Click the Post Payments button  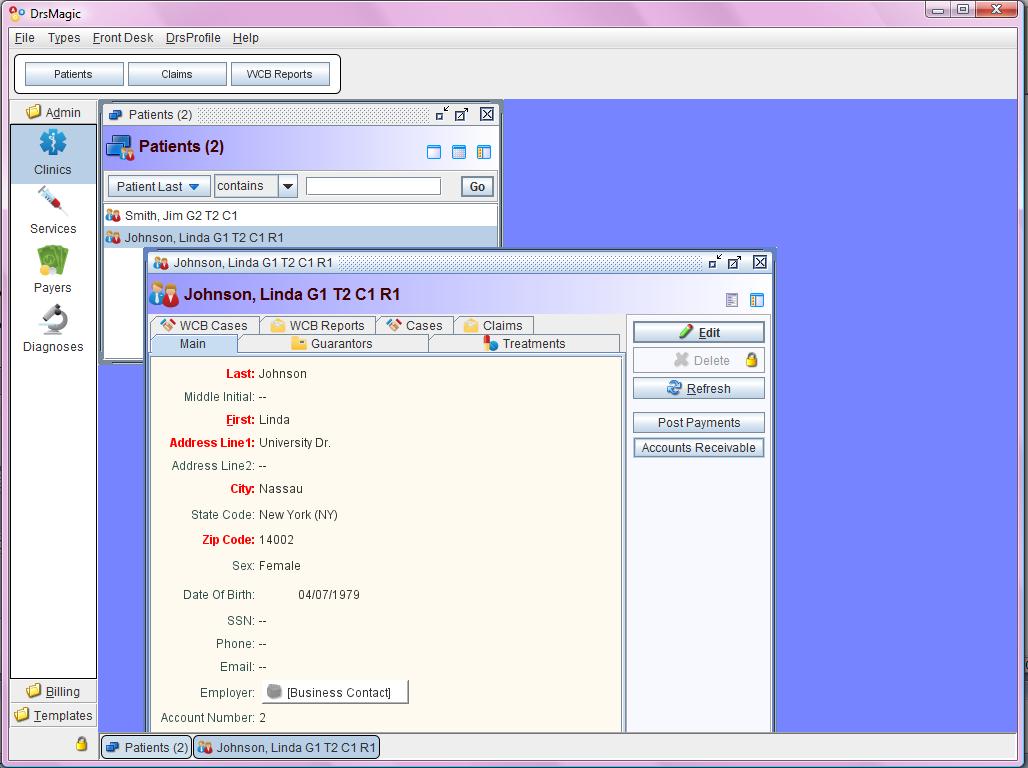point(699,422)
